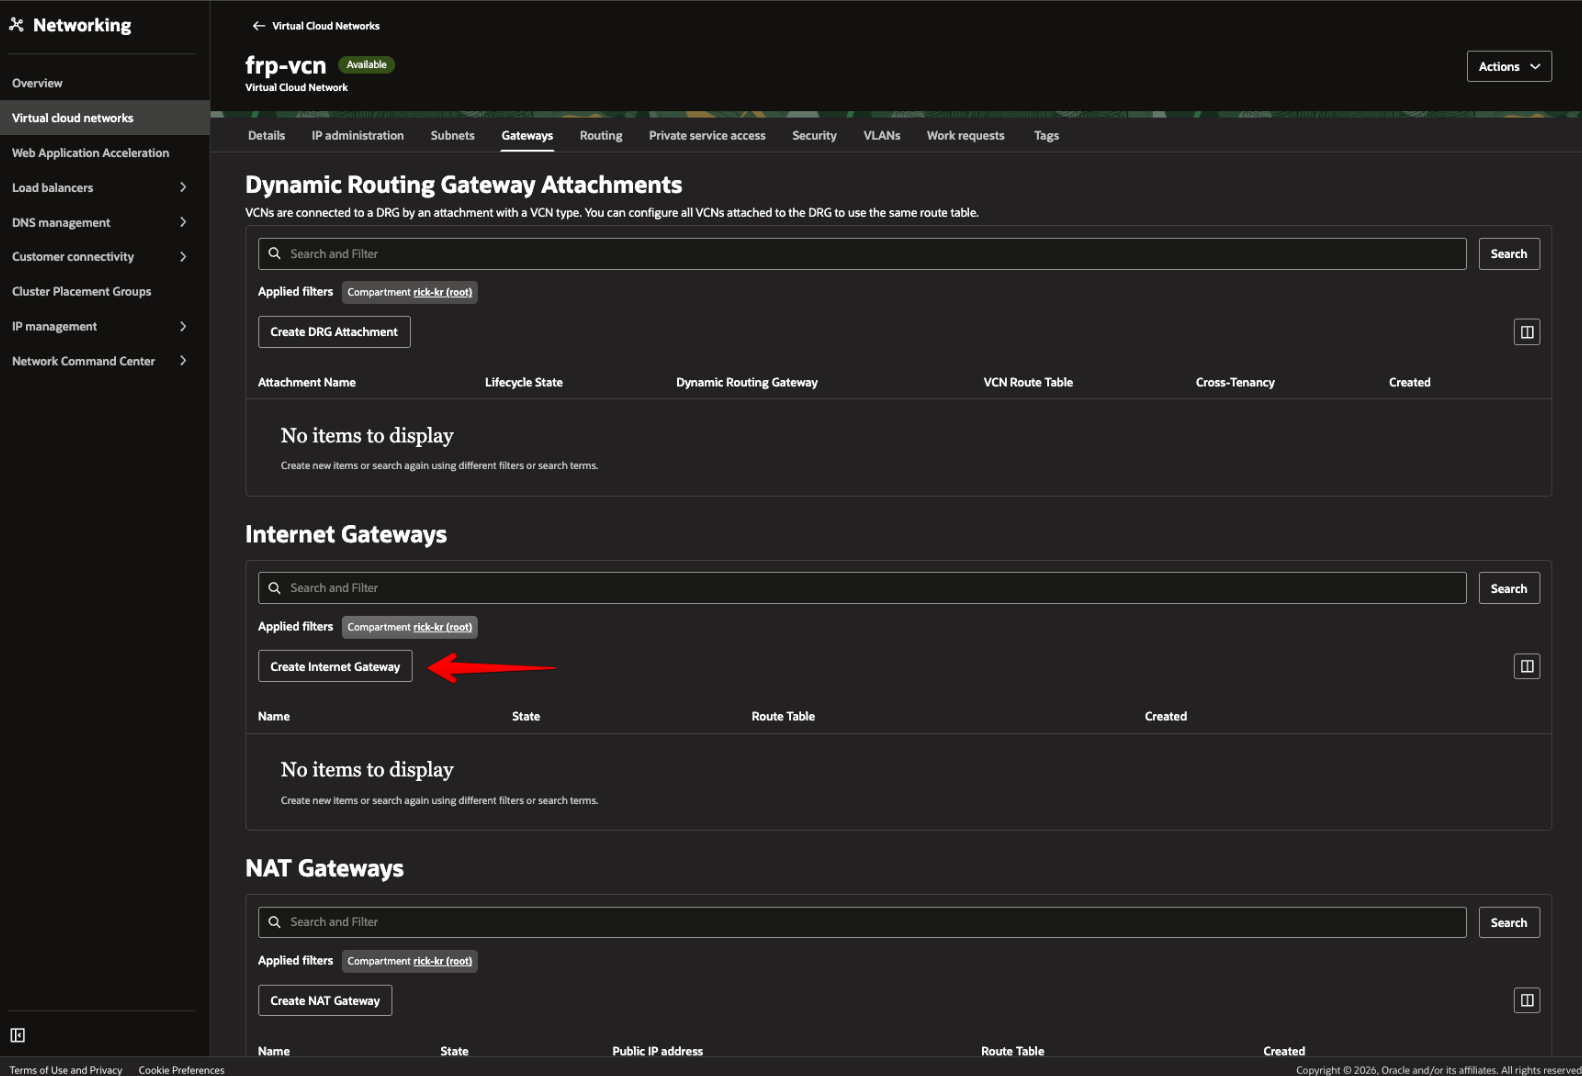Image resolution: width=1582 pixels, height=1076 pixels.
Task: Open the Tags tab
Action: pos(1046,136)
